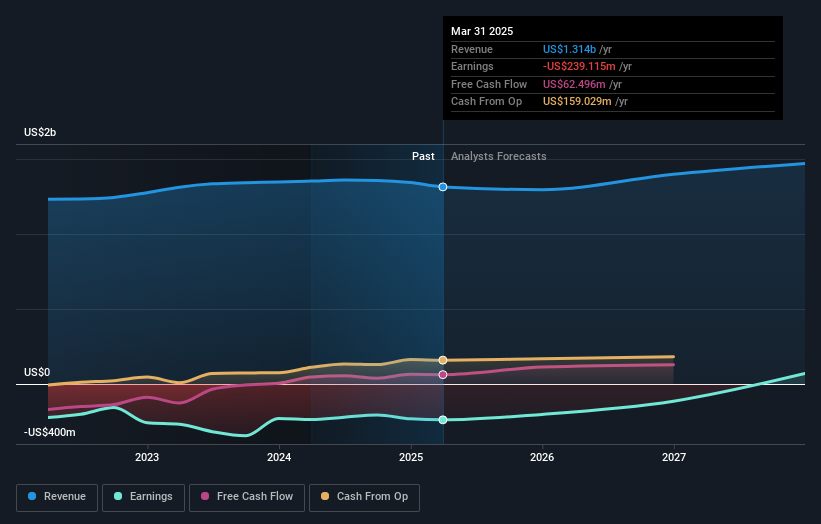Click the Earnings teal data point
The height and width of the screenshot is (524, 821).
443,420
